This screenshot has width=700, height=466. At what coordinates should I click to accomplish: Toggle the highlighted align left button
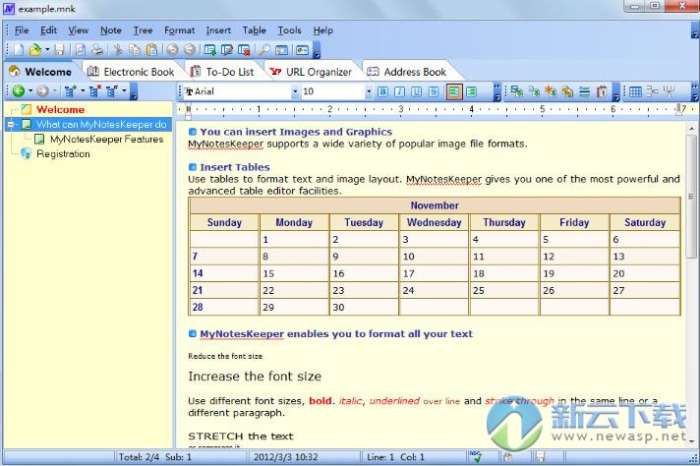click(453, 91)
